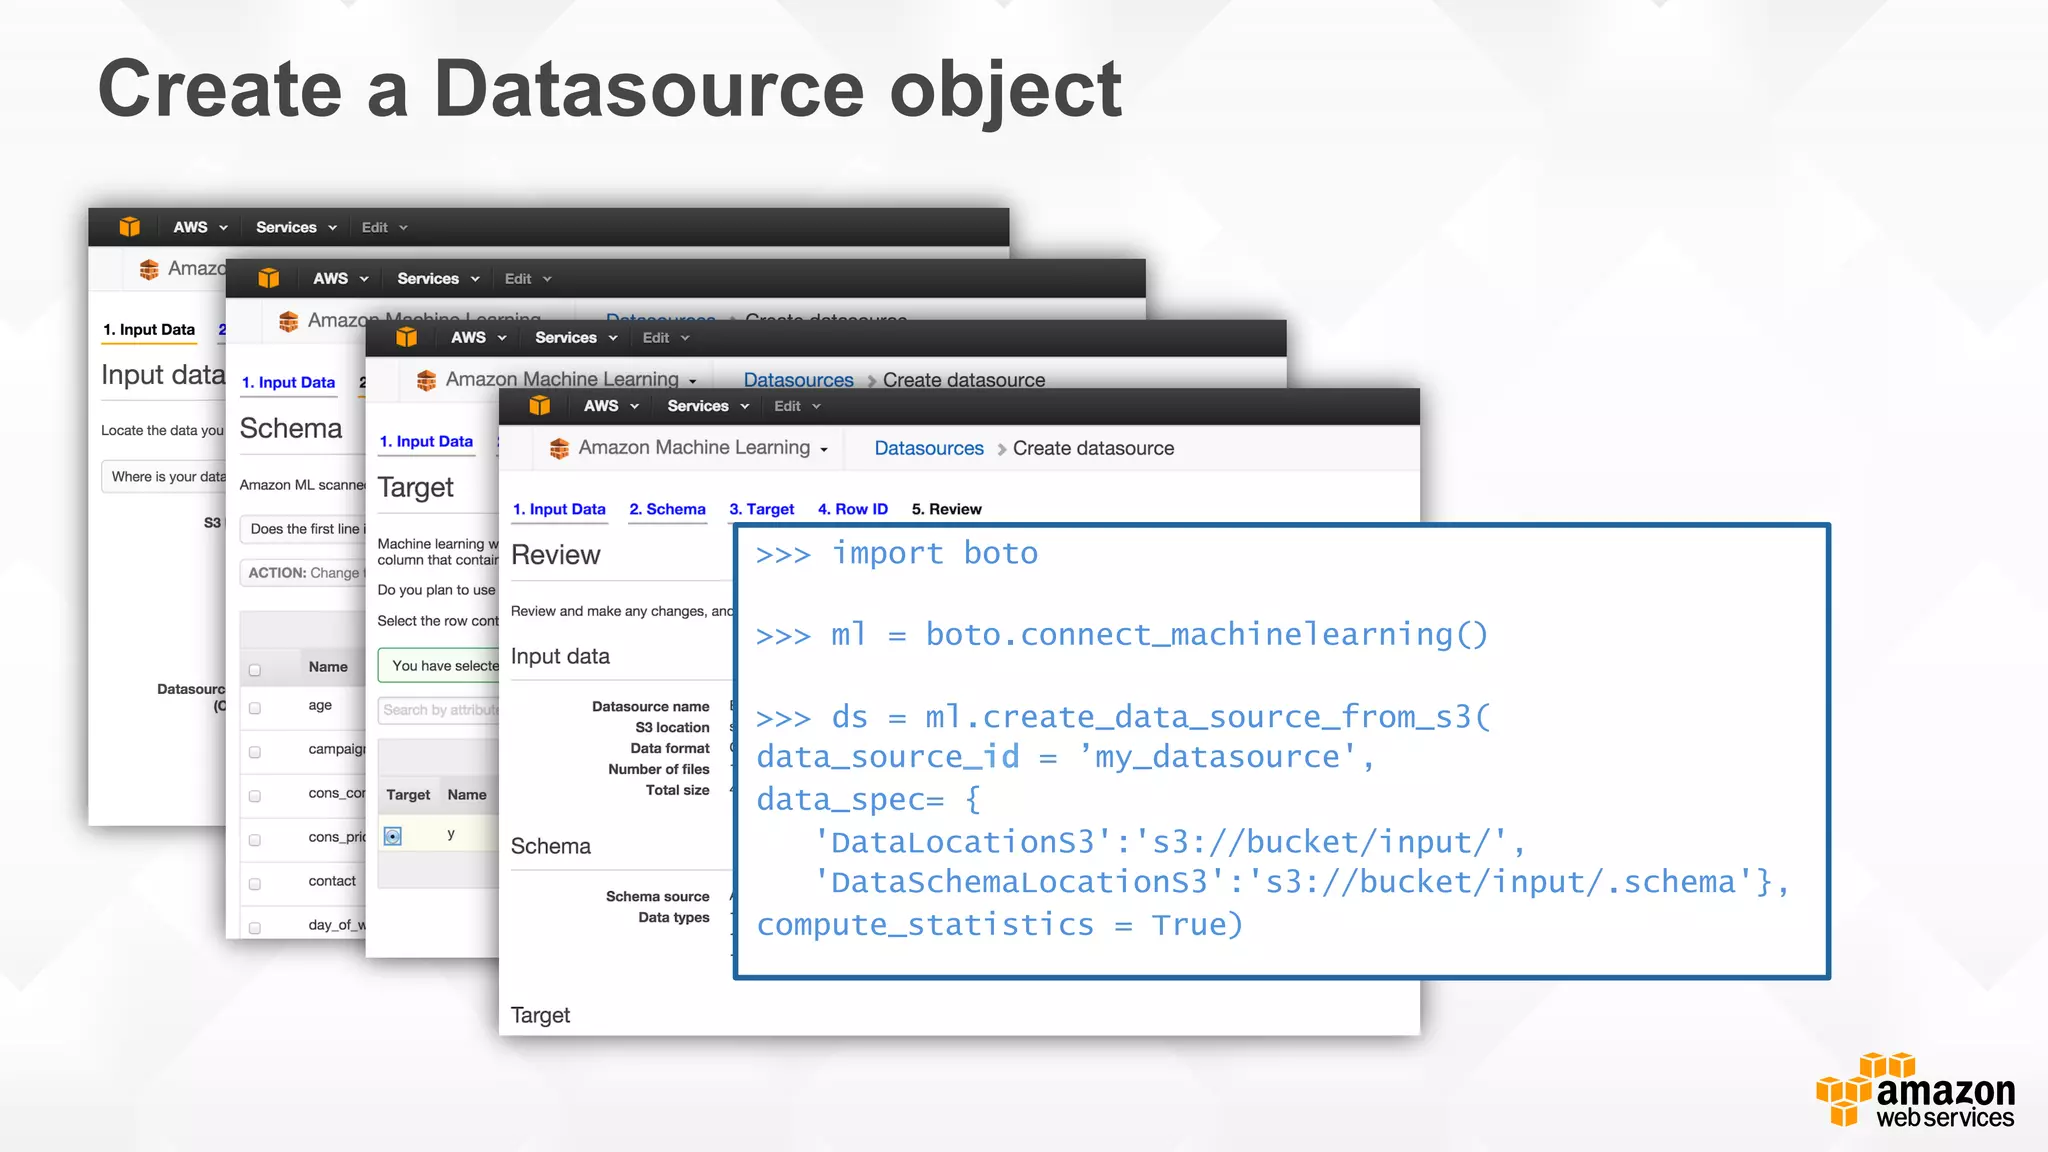Image resolution: width=2048 pixels, height=1152 pixels.
Task: Select step 5. Review tab
Action: pyautogui.click(x=946, y=509)
